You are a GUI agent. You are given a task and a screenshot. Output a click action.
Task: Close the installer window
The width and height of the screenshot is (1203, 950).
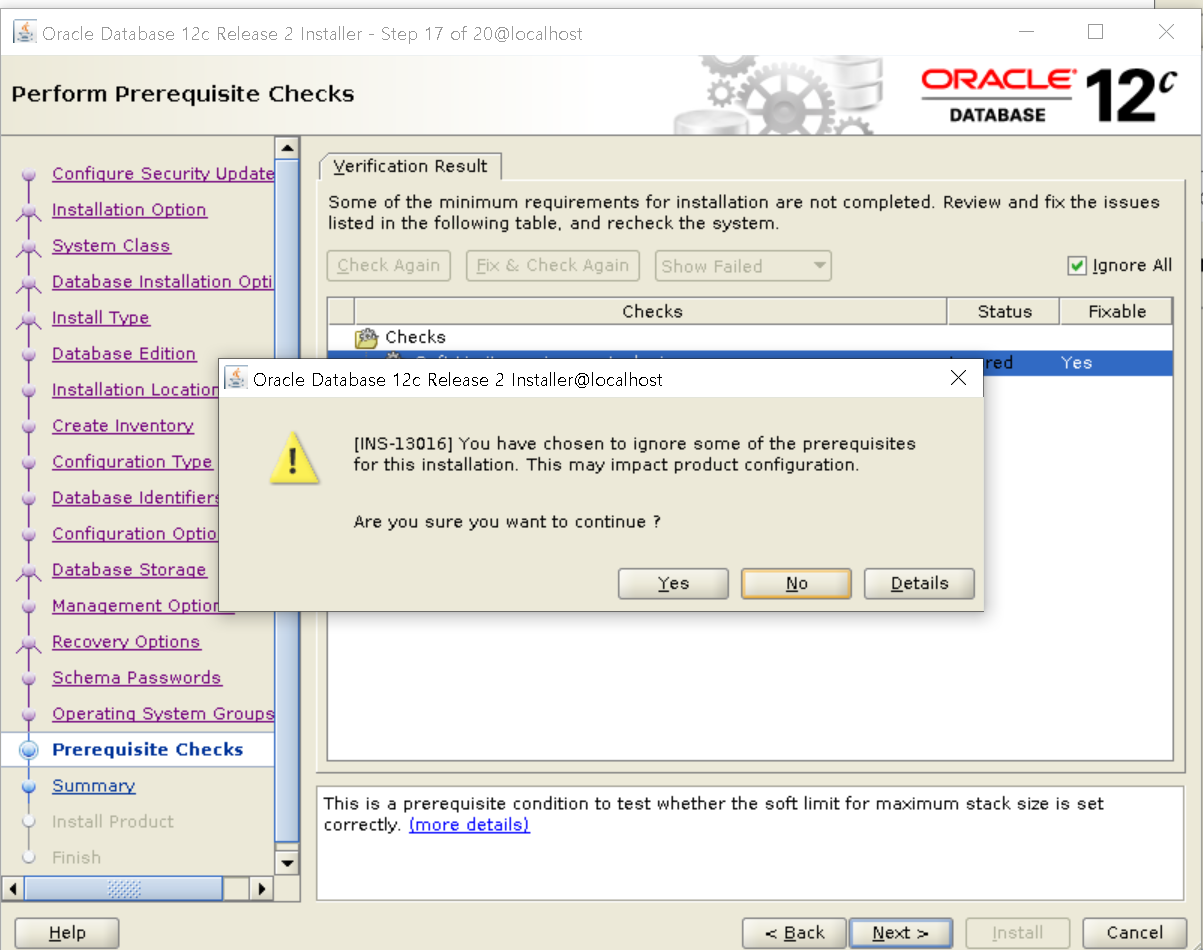pos(1166,32)
